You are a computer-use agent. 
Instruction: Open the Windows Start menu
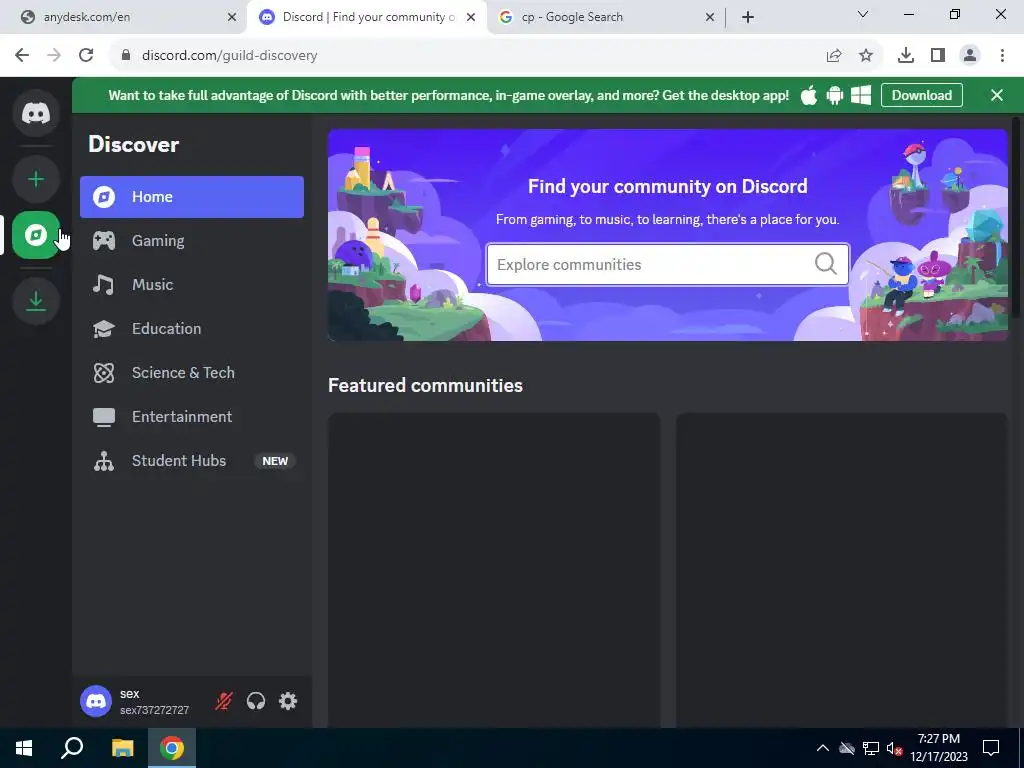24,748
